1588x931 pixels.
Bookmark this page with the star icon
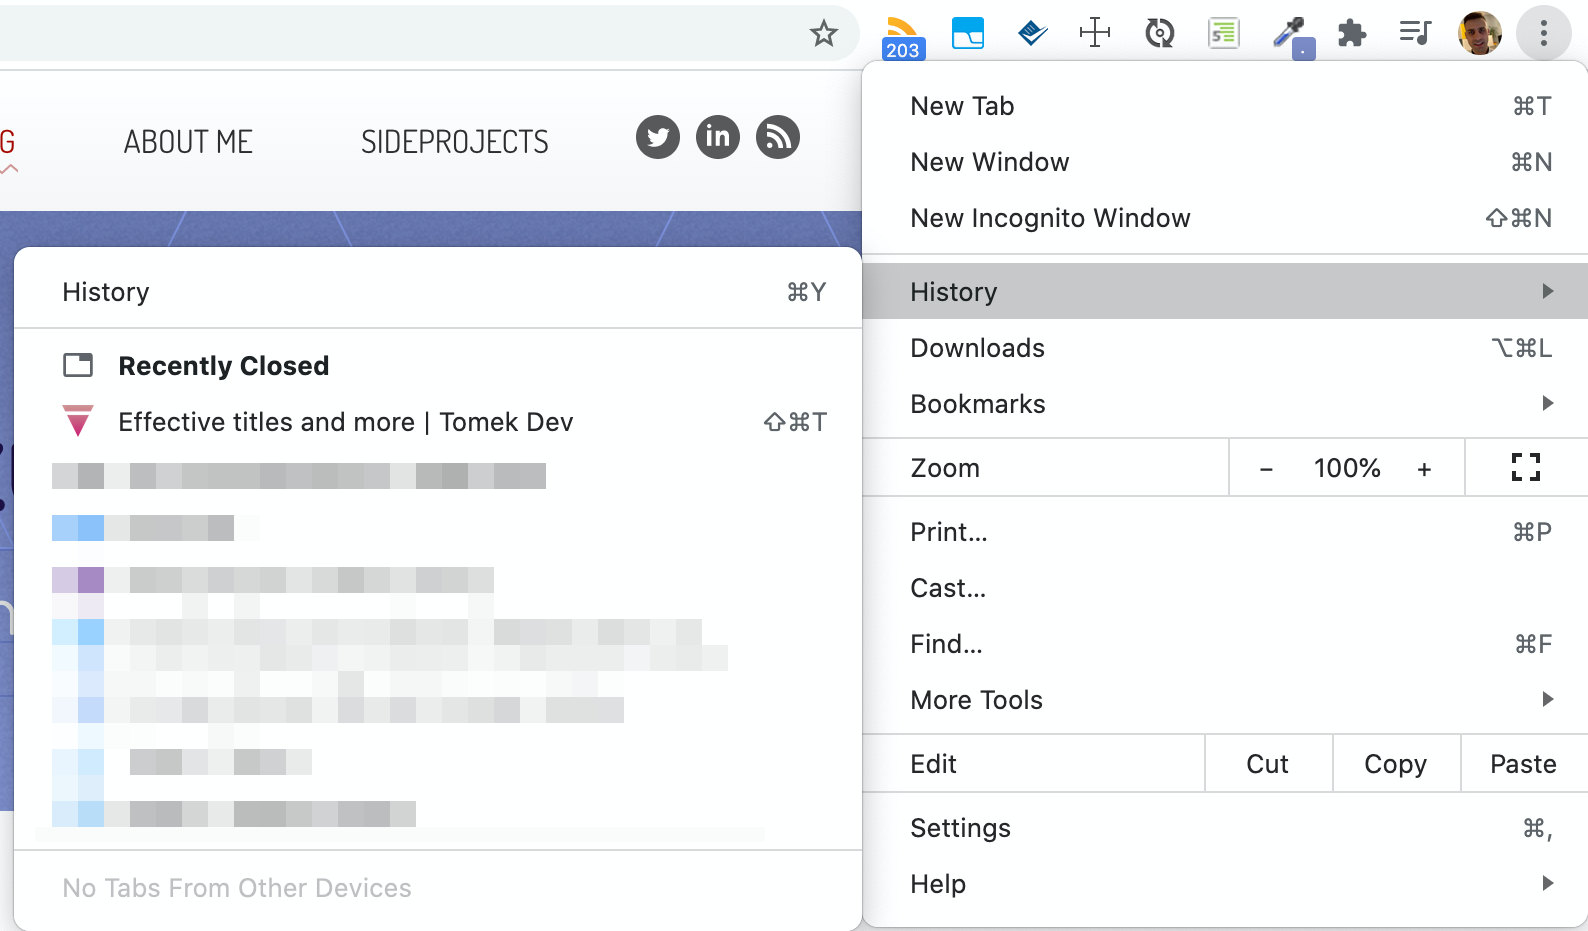[x=824, y=34]
